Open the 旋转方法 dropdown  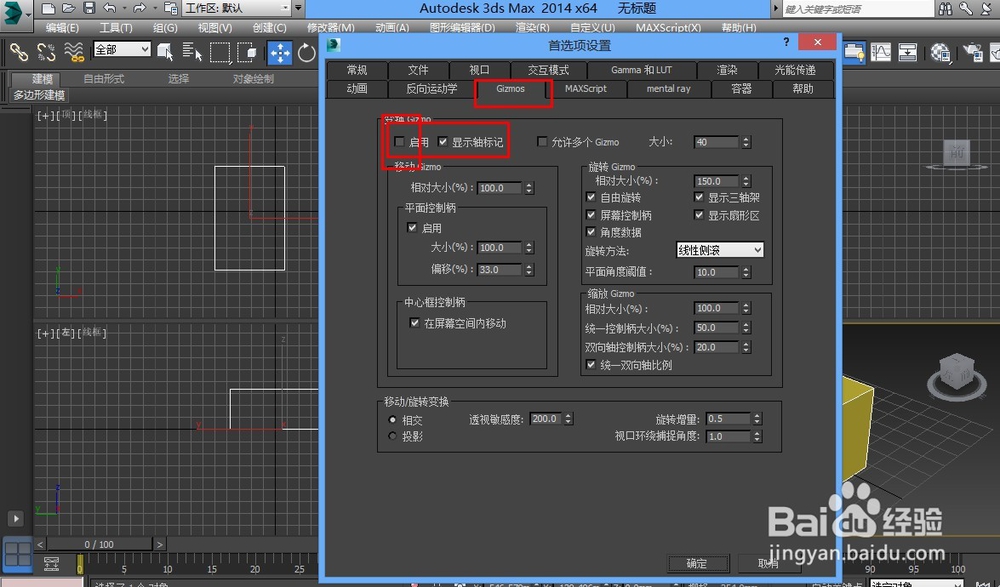pos(719,250)
